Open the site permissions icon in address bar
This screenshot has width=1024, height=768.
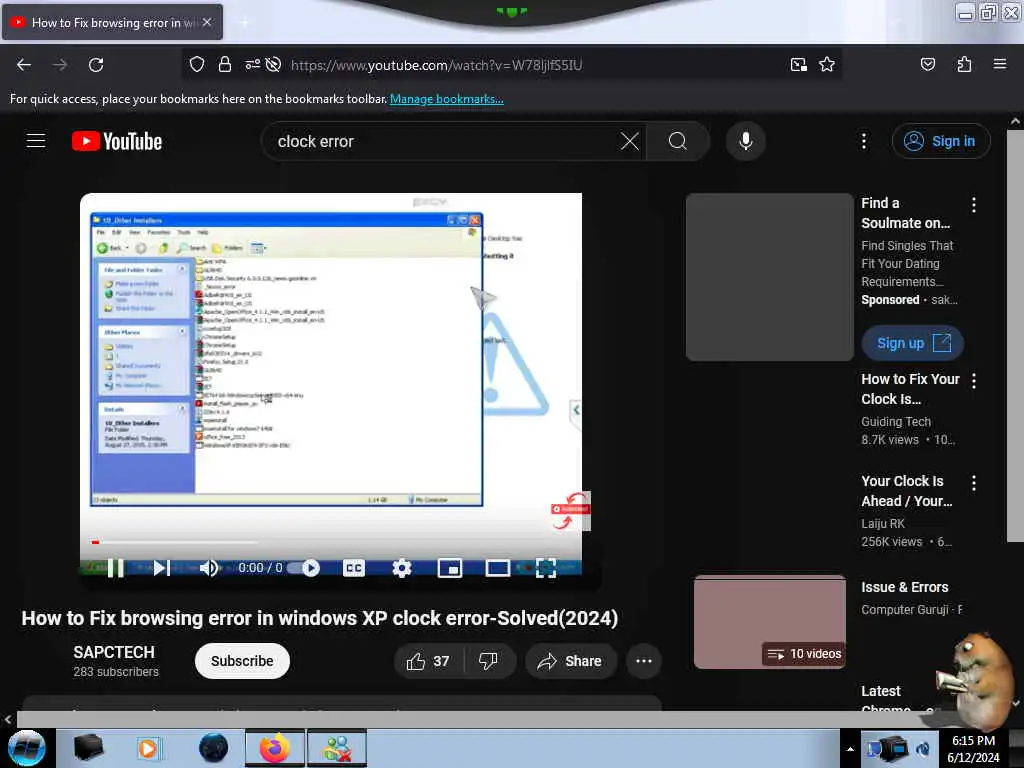(x=252, y=64)
